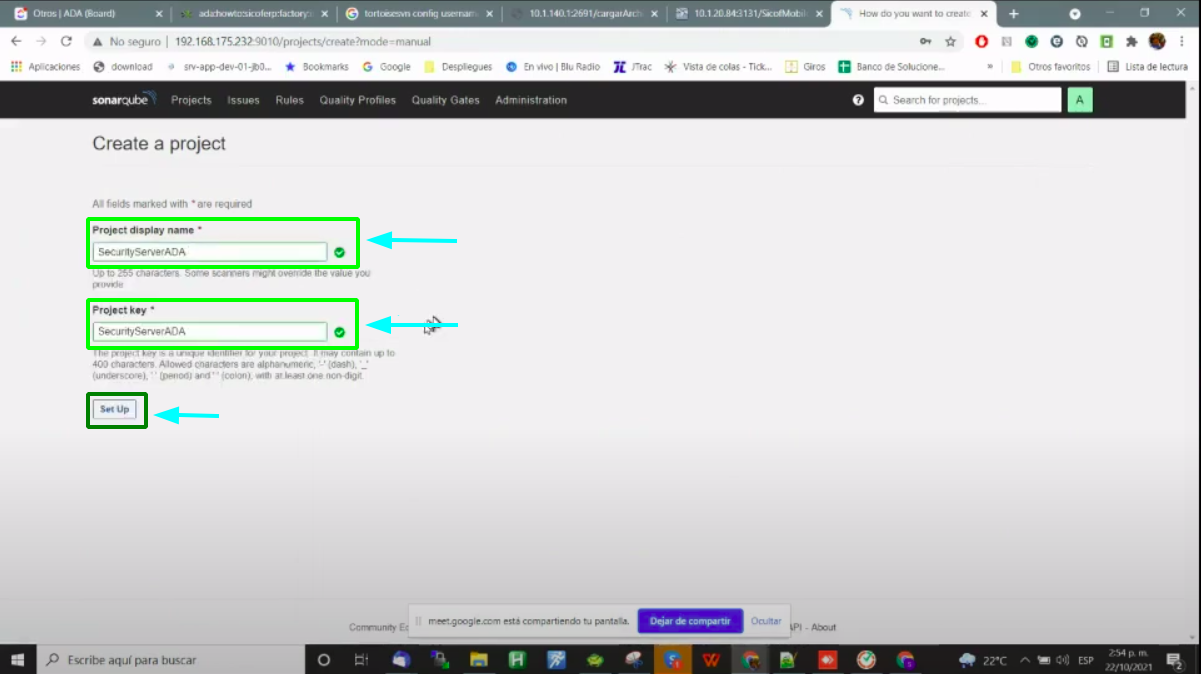Click the volume icon in system tray
Screen dimensions: 1201x674
pyautogui.click(x=1061, y=661)
